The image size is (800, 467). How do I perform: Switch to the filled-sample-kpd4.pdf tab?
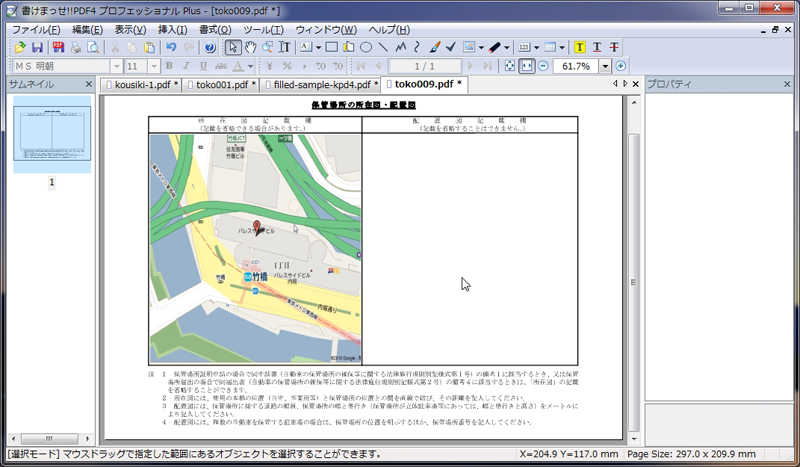[321, 85]
